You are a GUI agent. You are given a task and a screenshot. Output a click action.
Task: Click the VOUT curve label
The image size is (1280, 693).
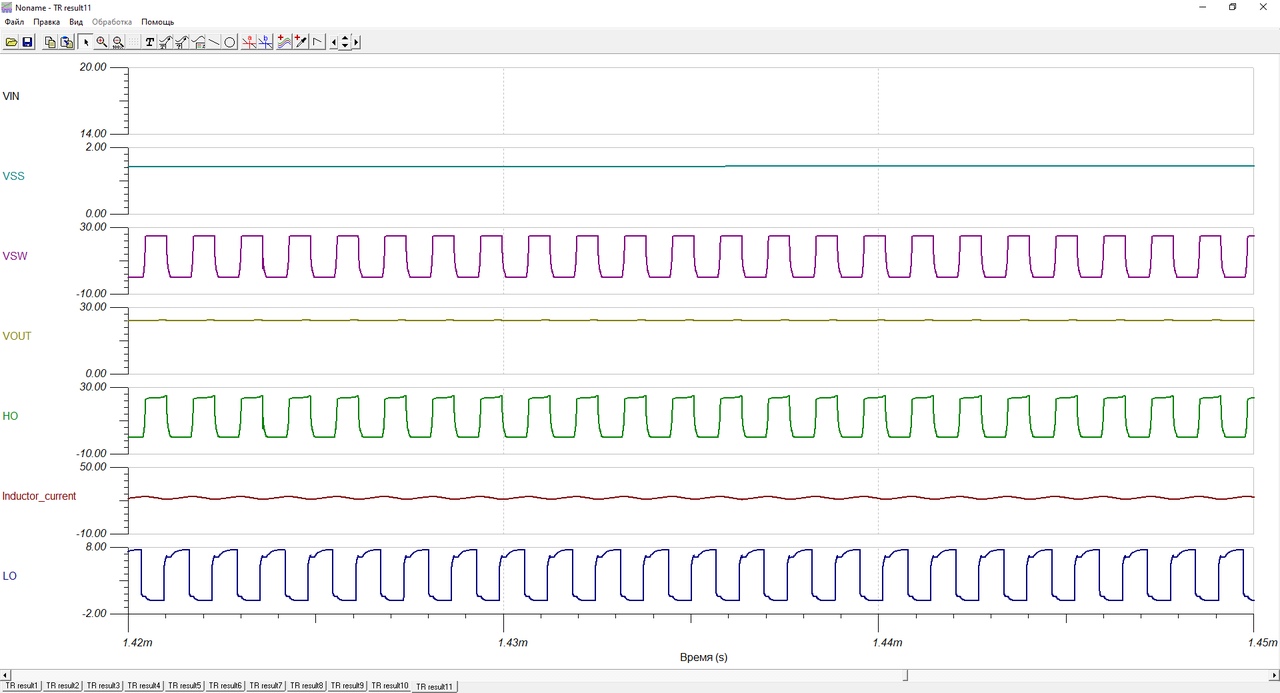click(17, 336)
